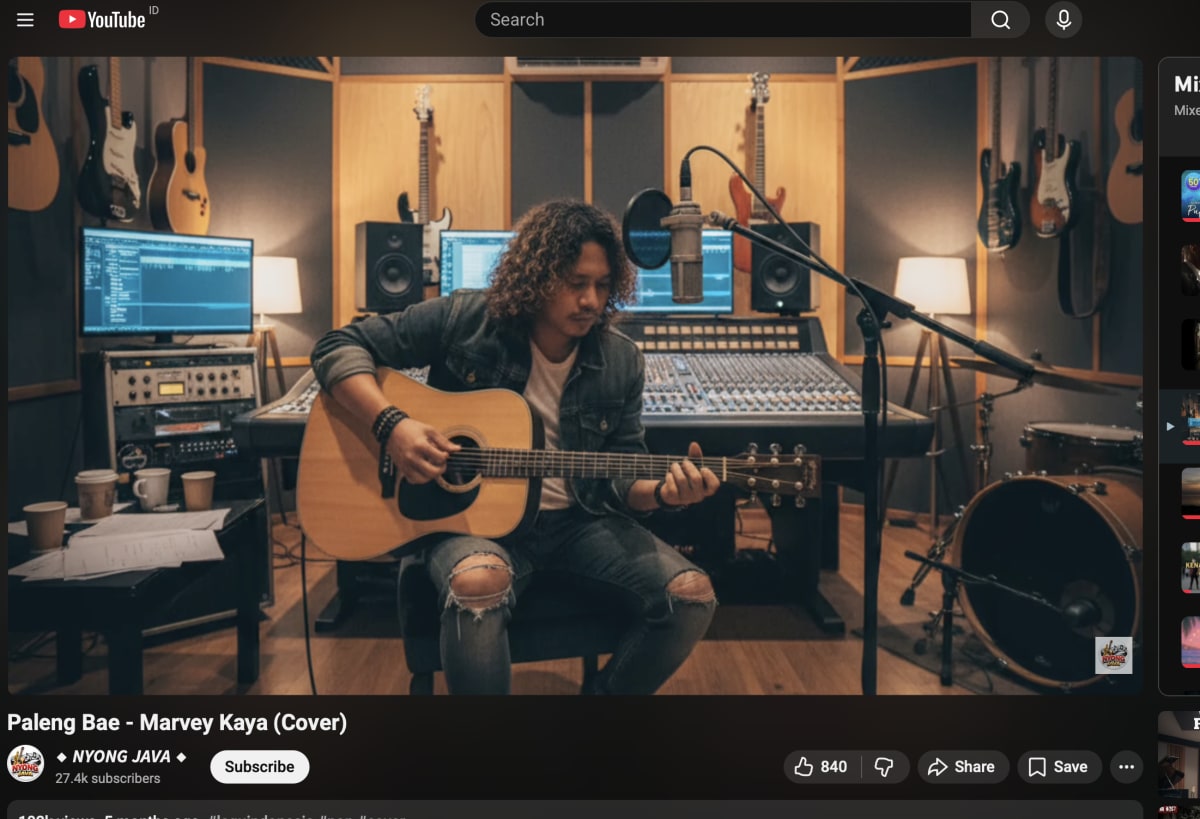The width and height of the screenshot is (1200, 819).
Task: Click the video player to pause
Action: point(575,375)
